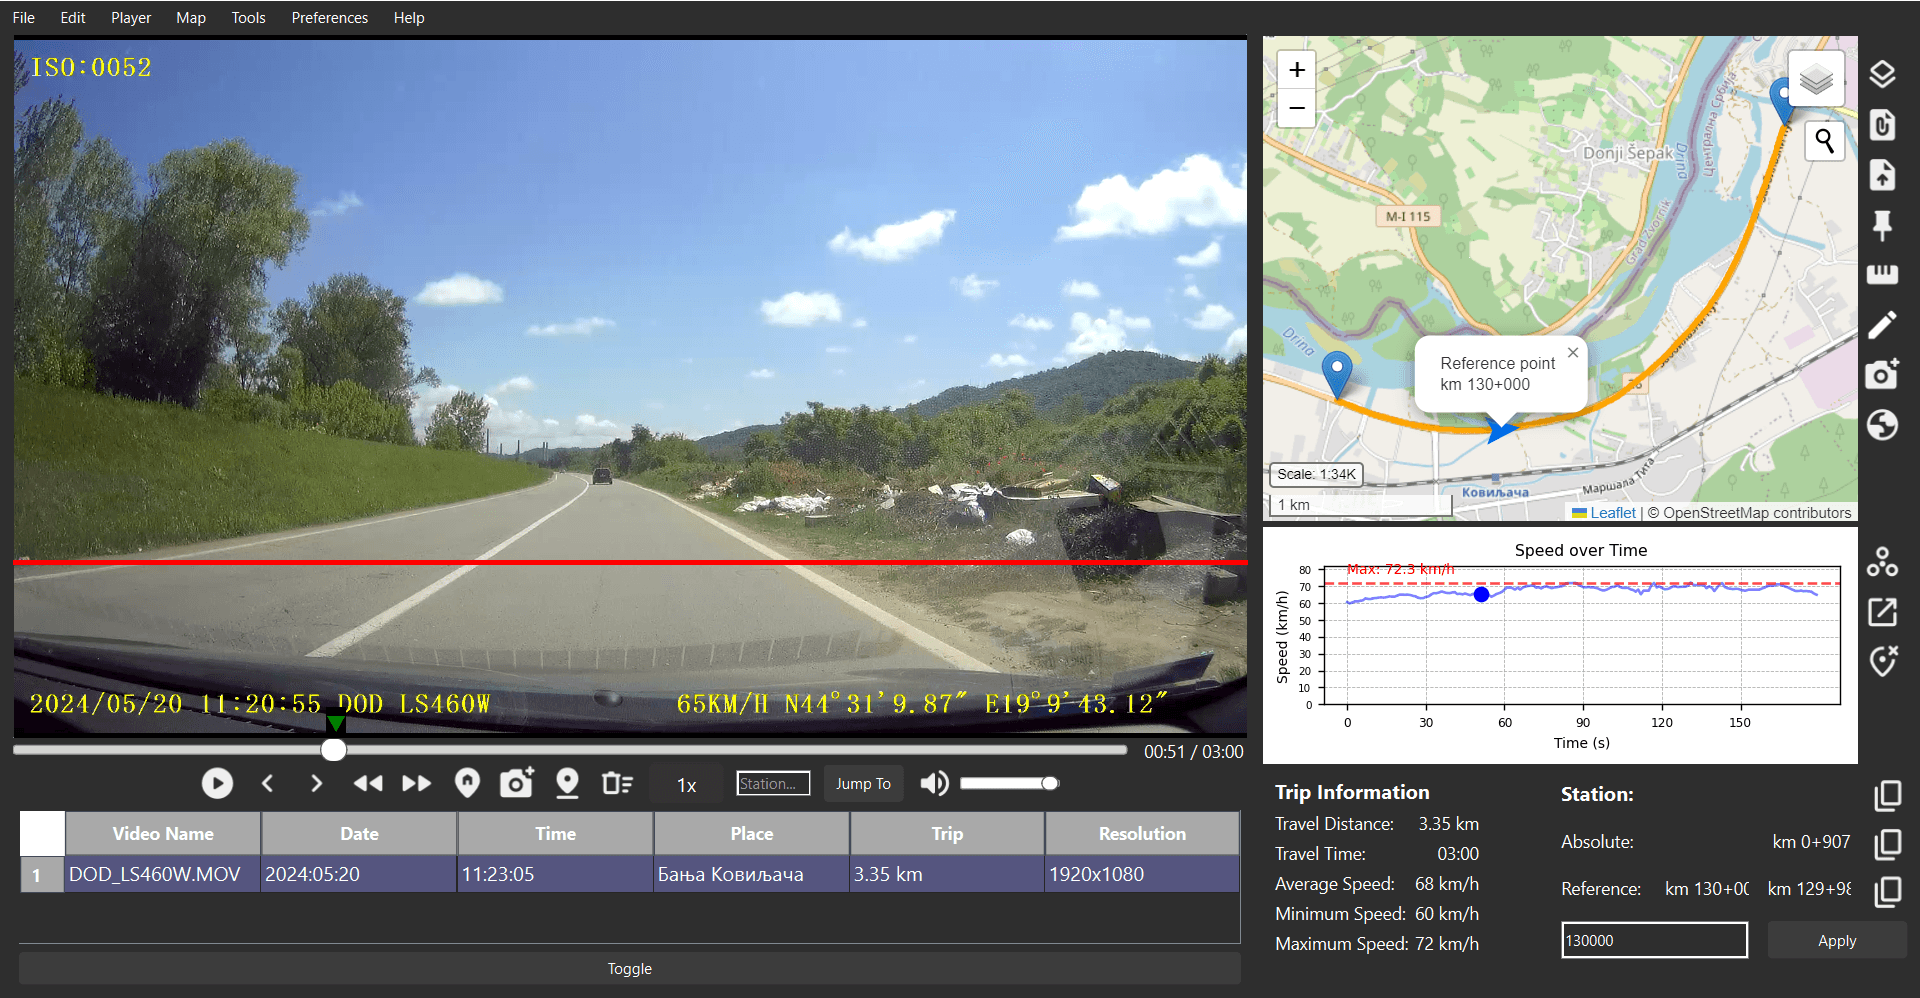Take a screenshot with the camera toolbar icon
Screen dimensions: 1920x998
(516, 783)
